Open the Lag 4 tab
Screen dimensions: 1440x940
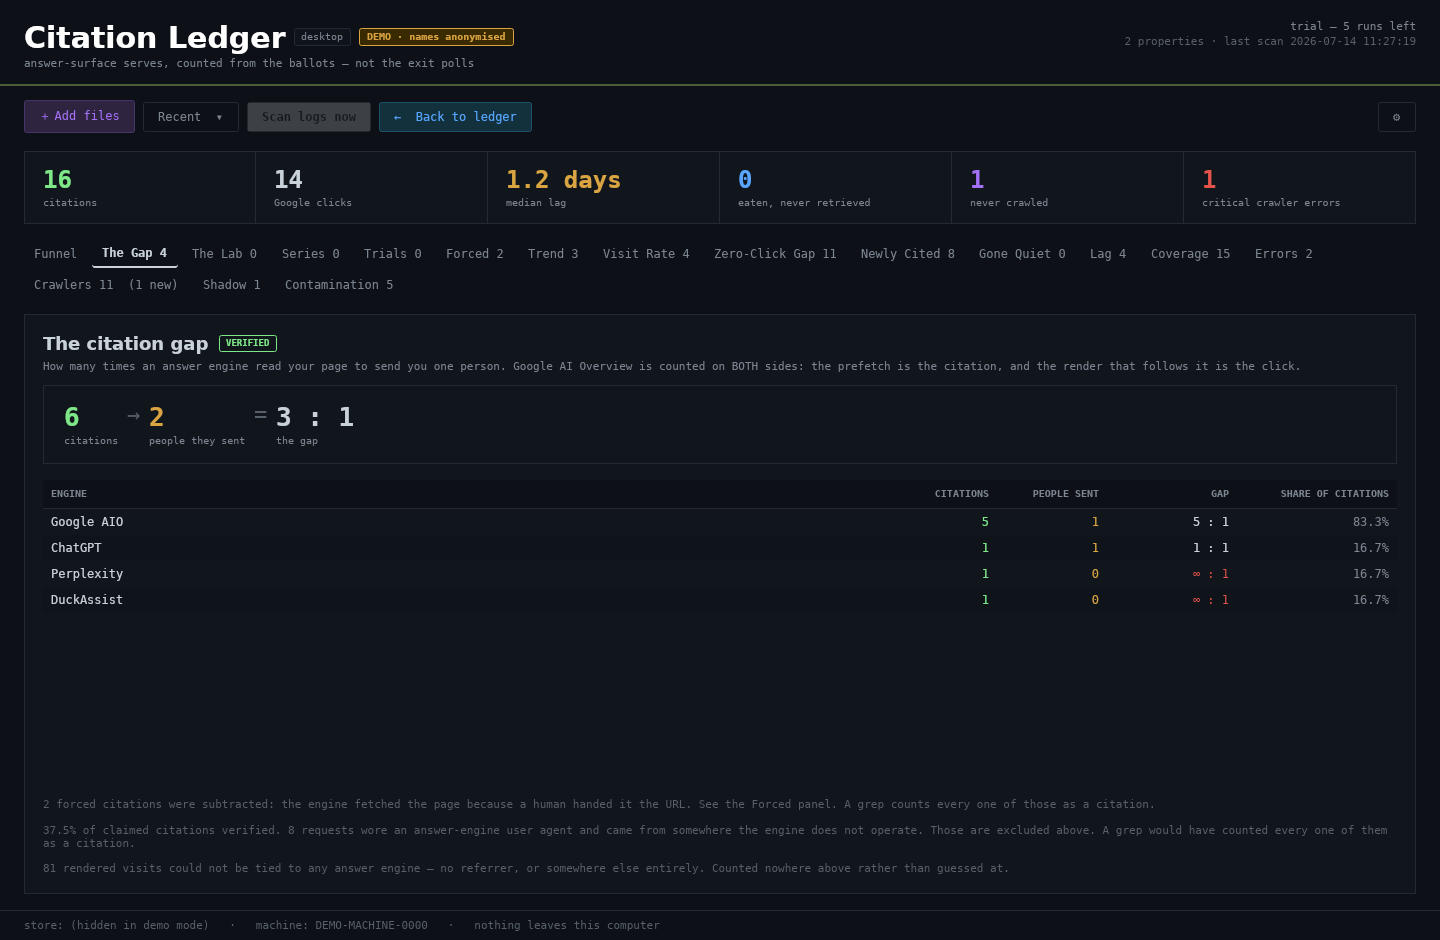click(x=1108, y=254)
